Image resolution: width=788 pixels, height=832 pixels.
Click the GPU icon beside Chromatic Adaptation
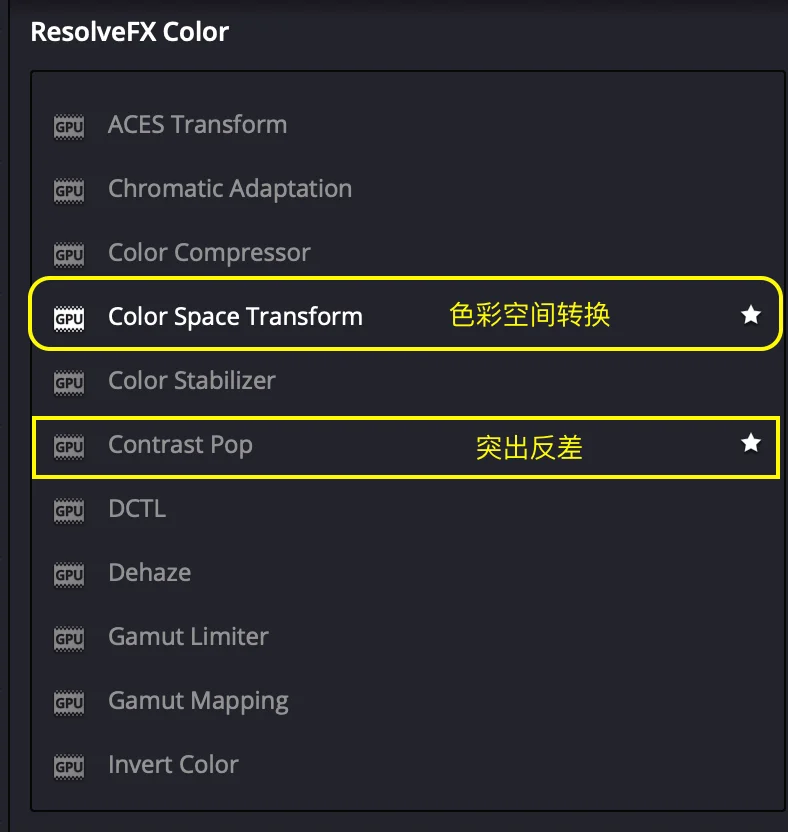(69, 190)
